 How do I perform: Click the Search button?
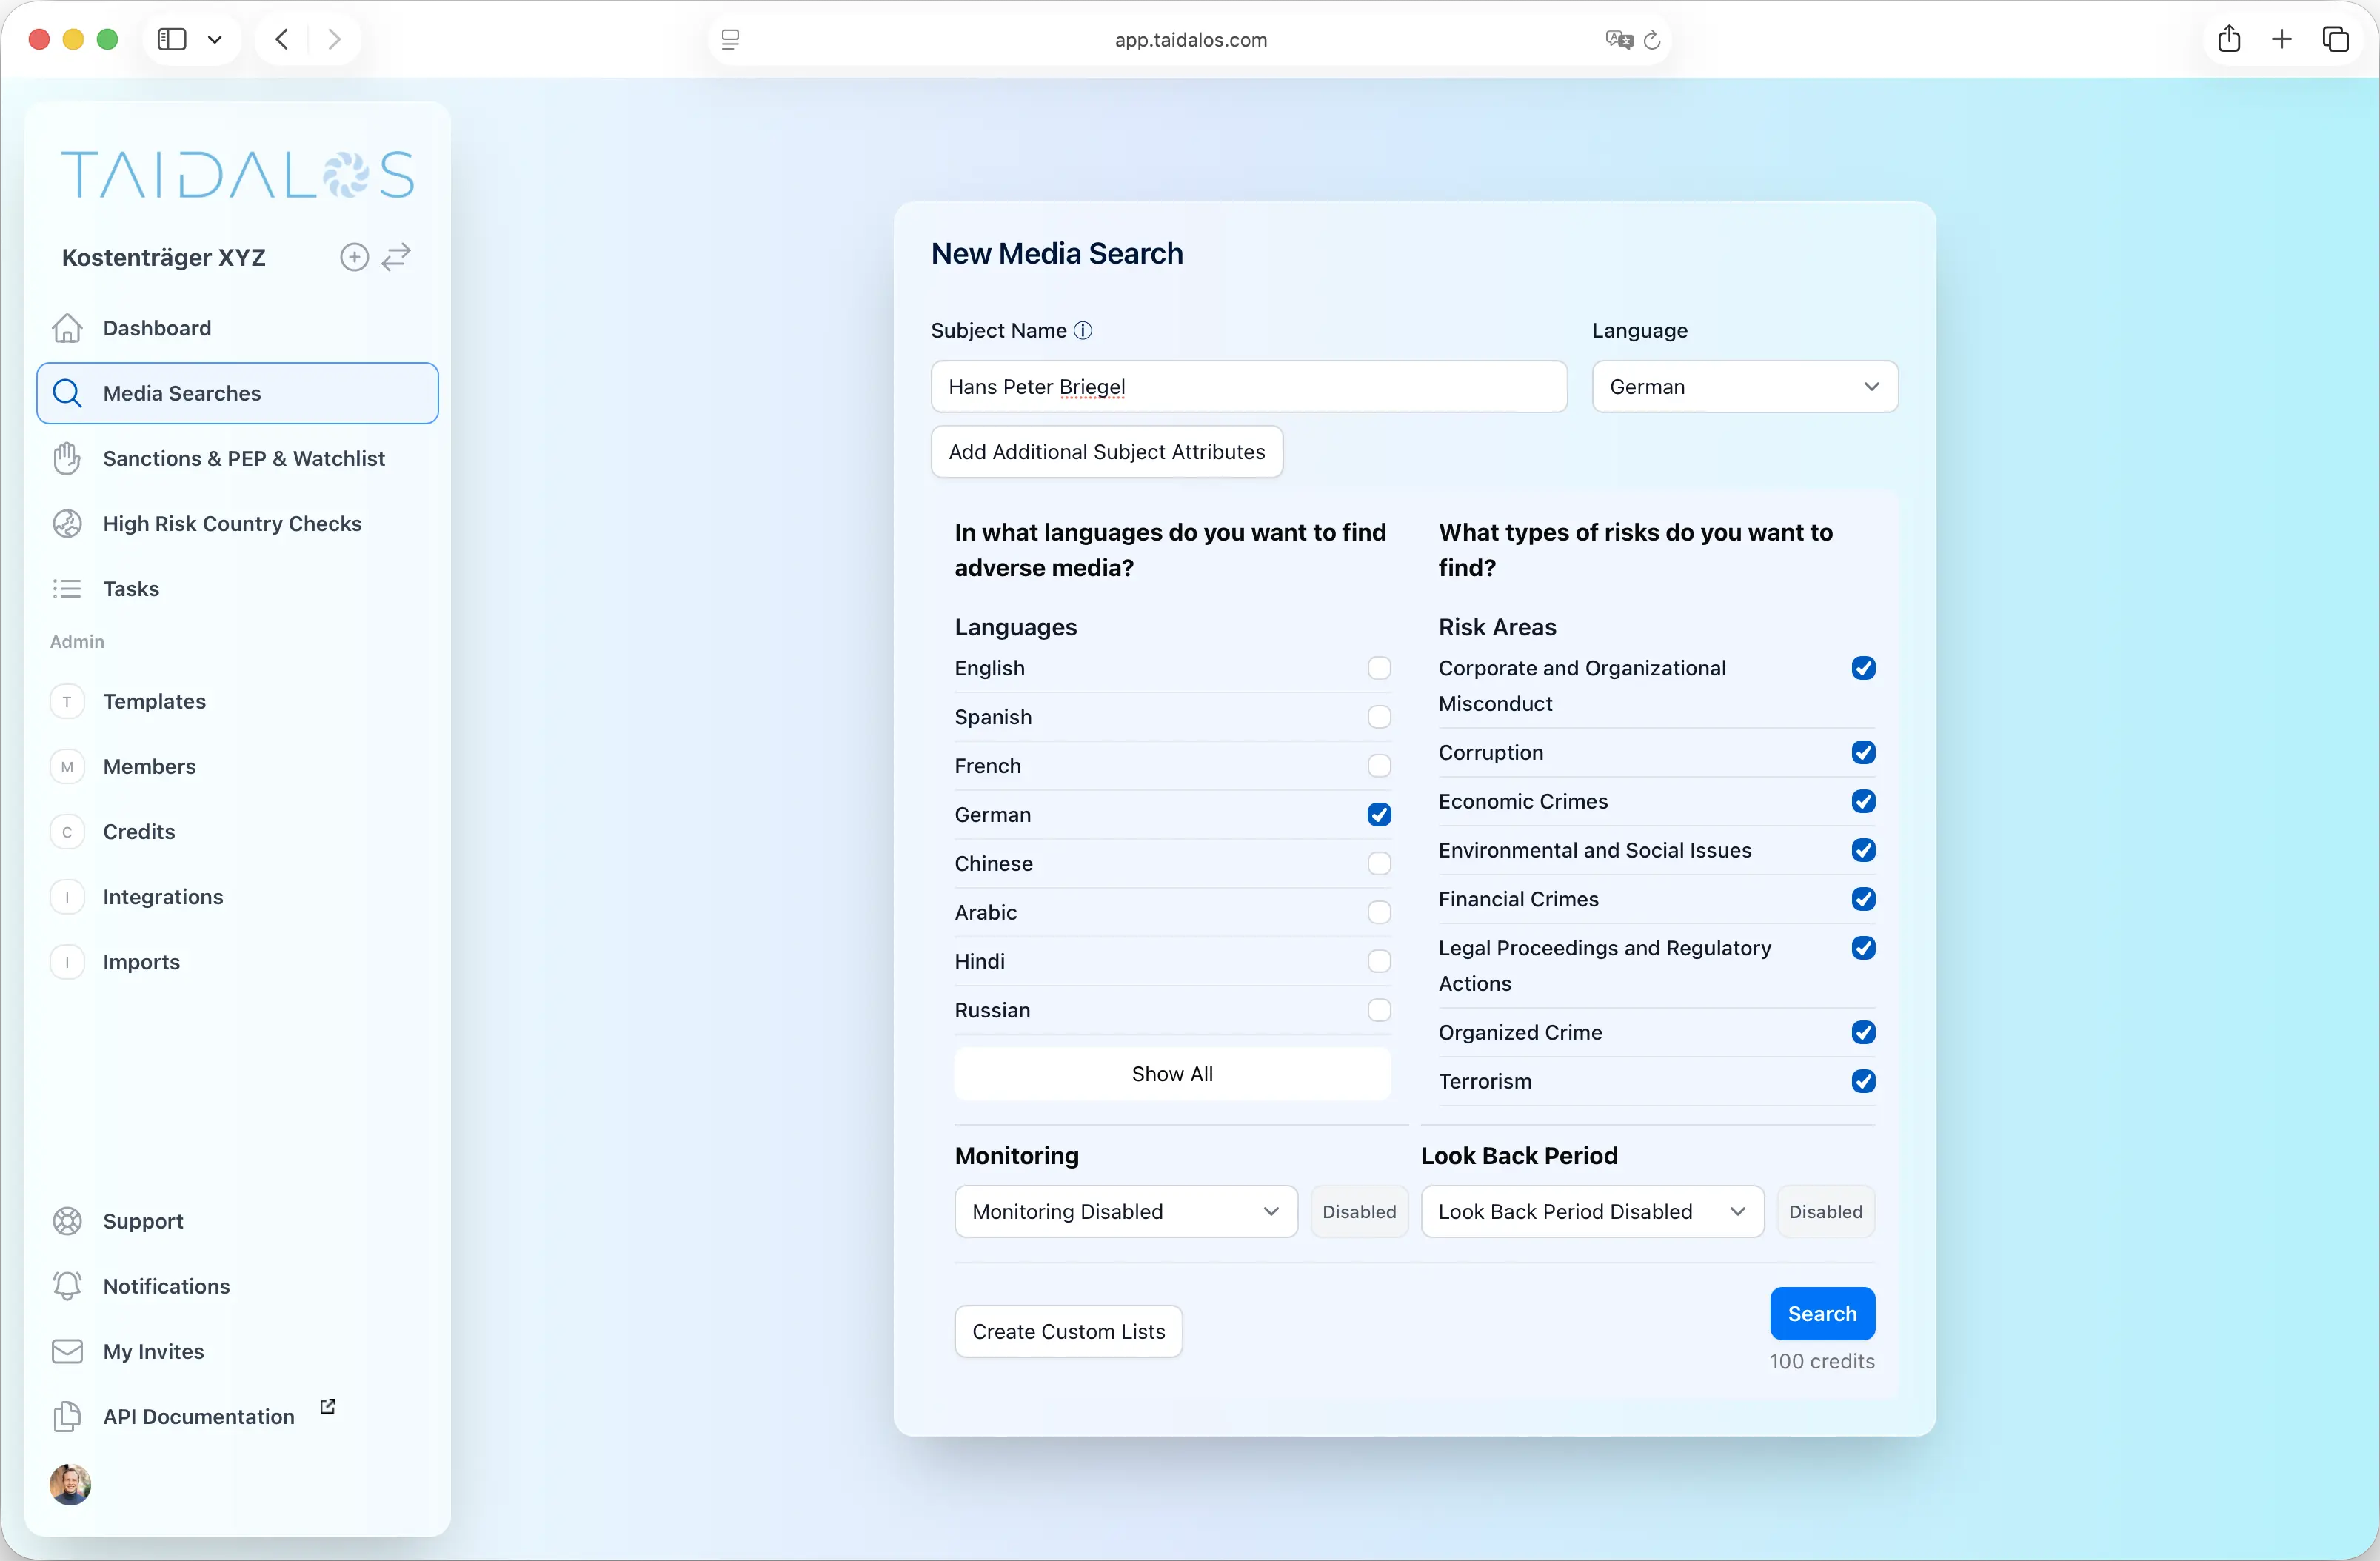1822,1313
